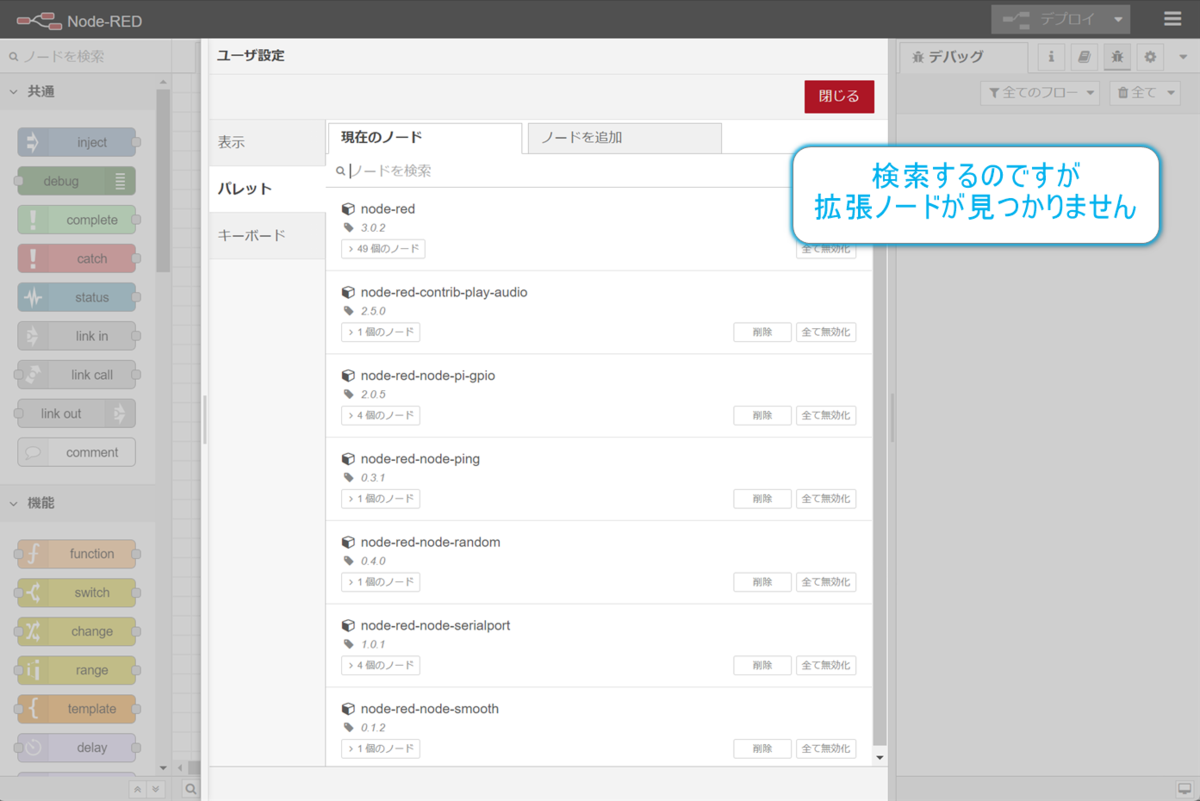The width and height of the screenshot is (1200, 801).
Task: Open the キーボード settings section
Action: (x=267, y=236)
